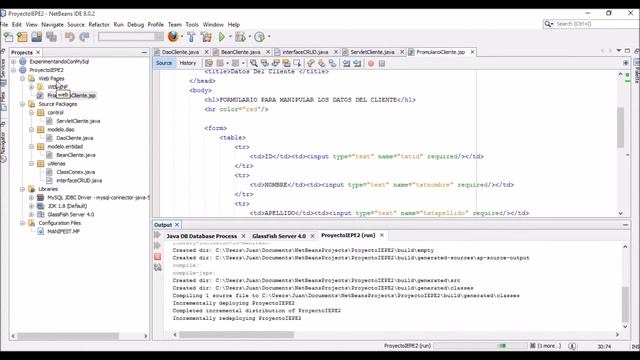Click the search magnifier icon in top bar
This screenshot has height=360, width=640.
[x=548, y=24]
